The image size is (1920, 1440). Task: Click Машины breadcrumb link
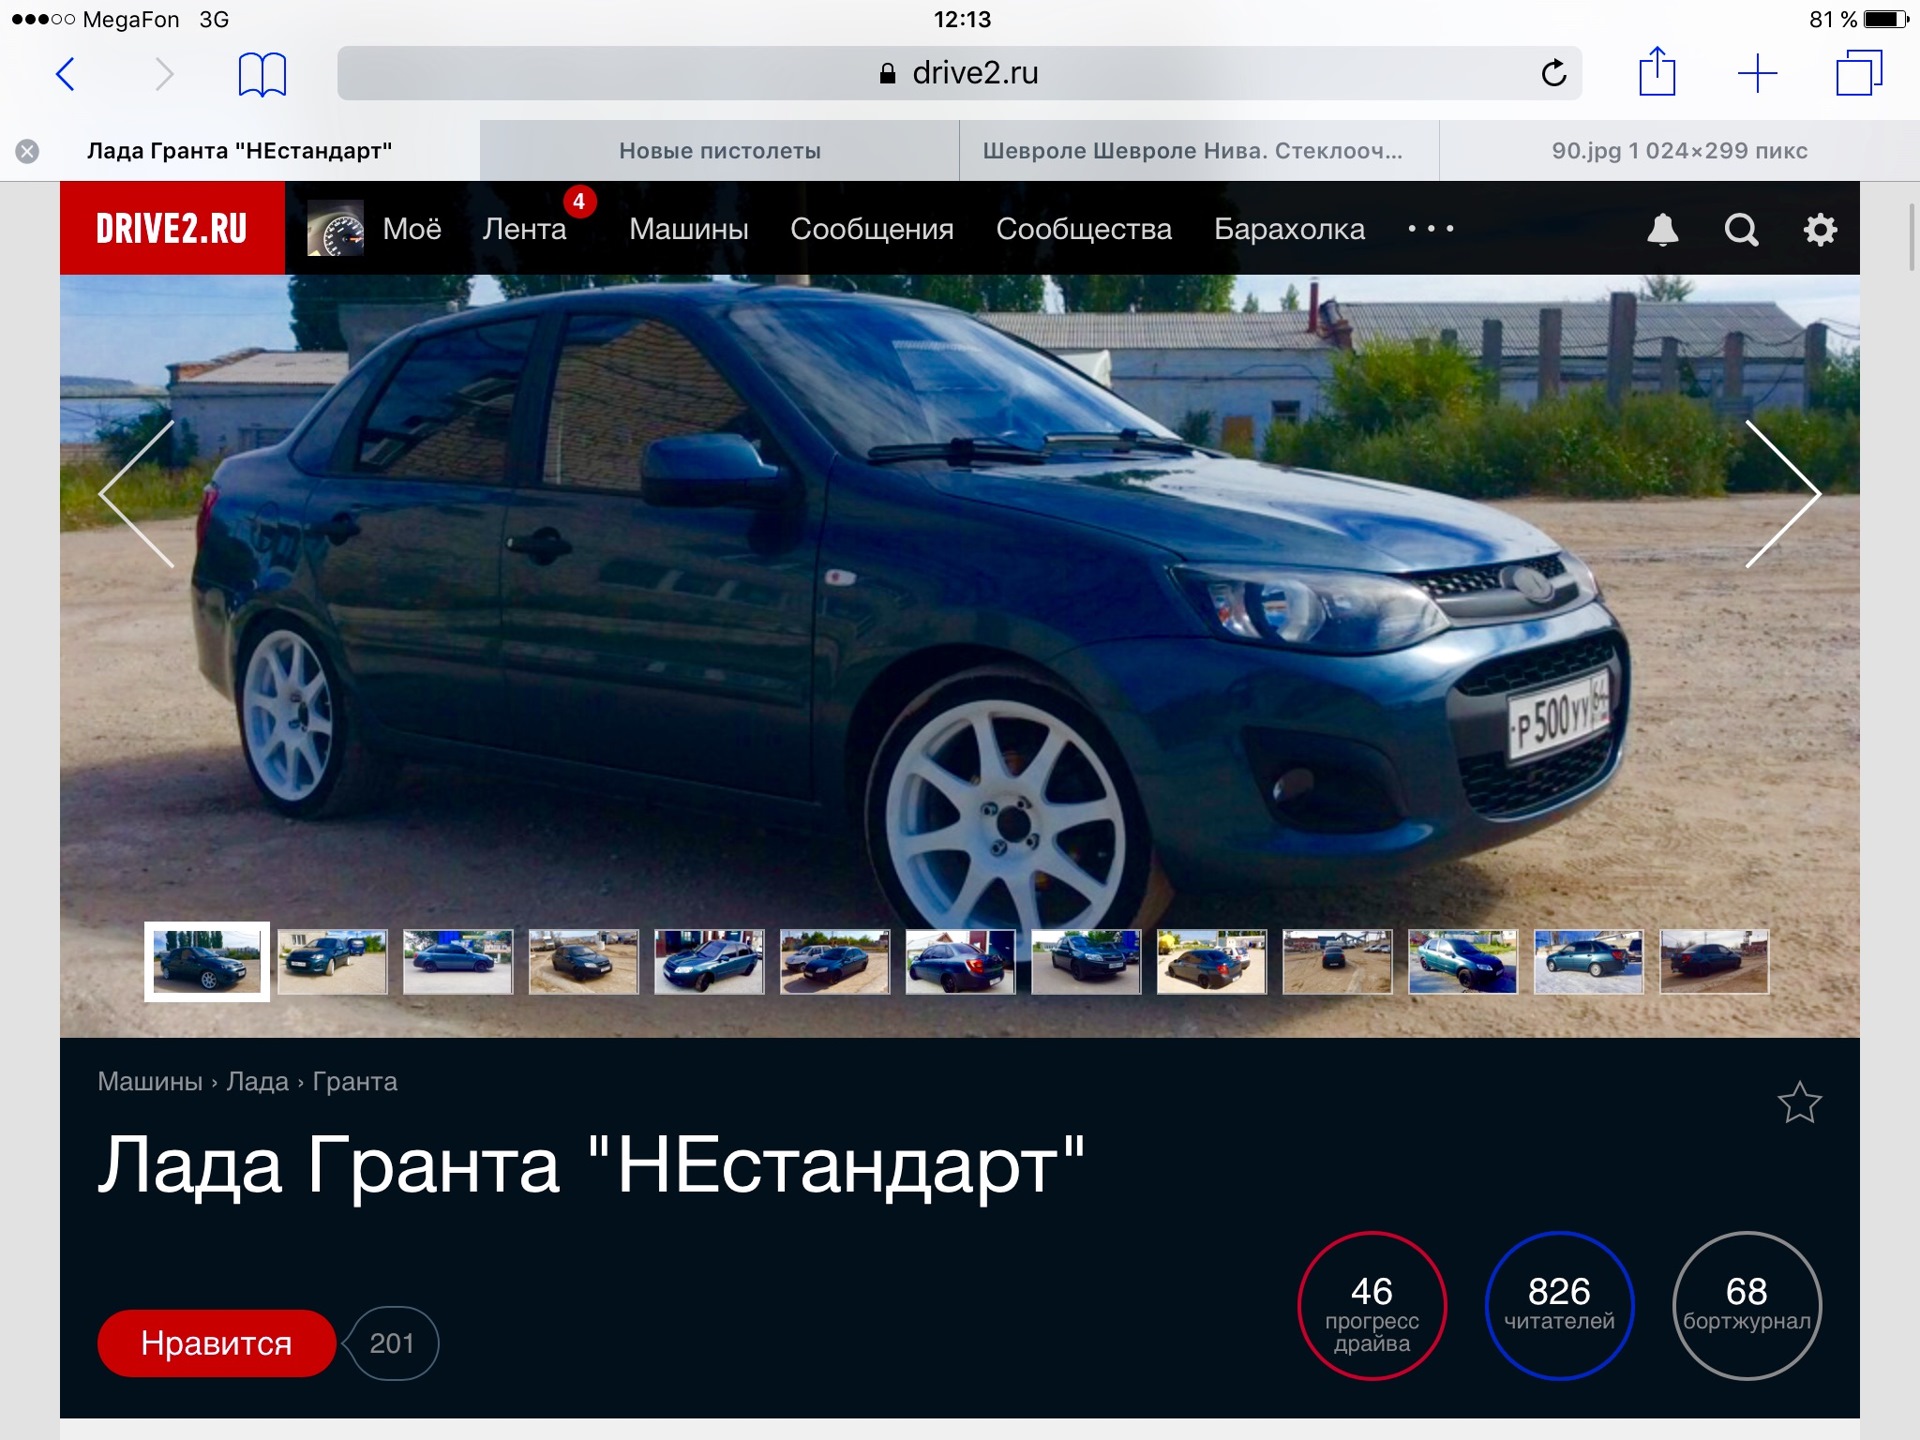tap(150, 1082)
